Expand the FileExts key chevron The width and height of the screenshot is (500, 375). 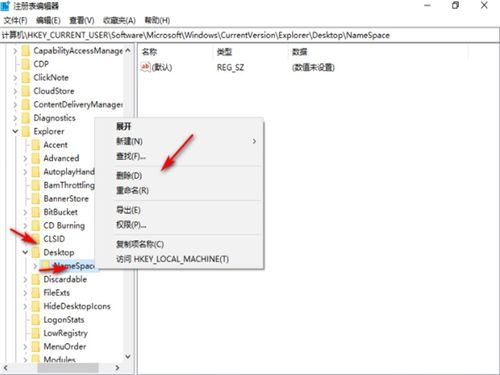pos(25,293)
